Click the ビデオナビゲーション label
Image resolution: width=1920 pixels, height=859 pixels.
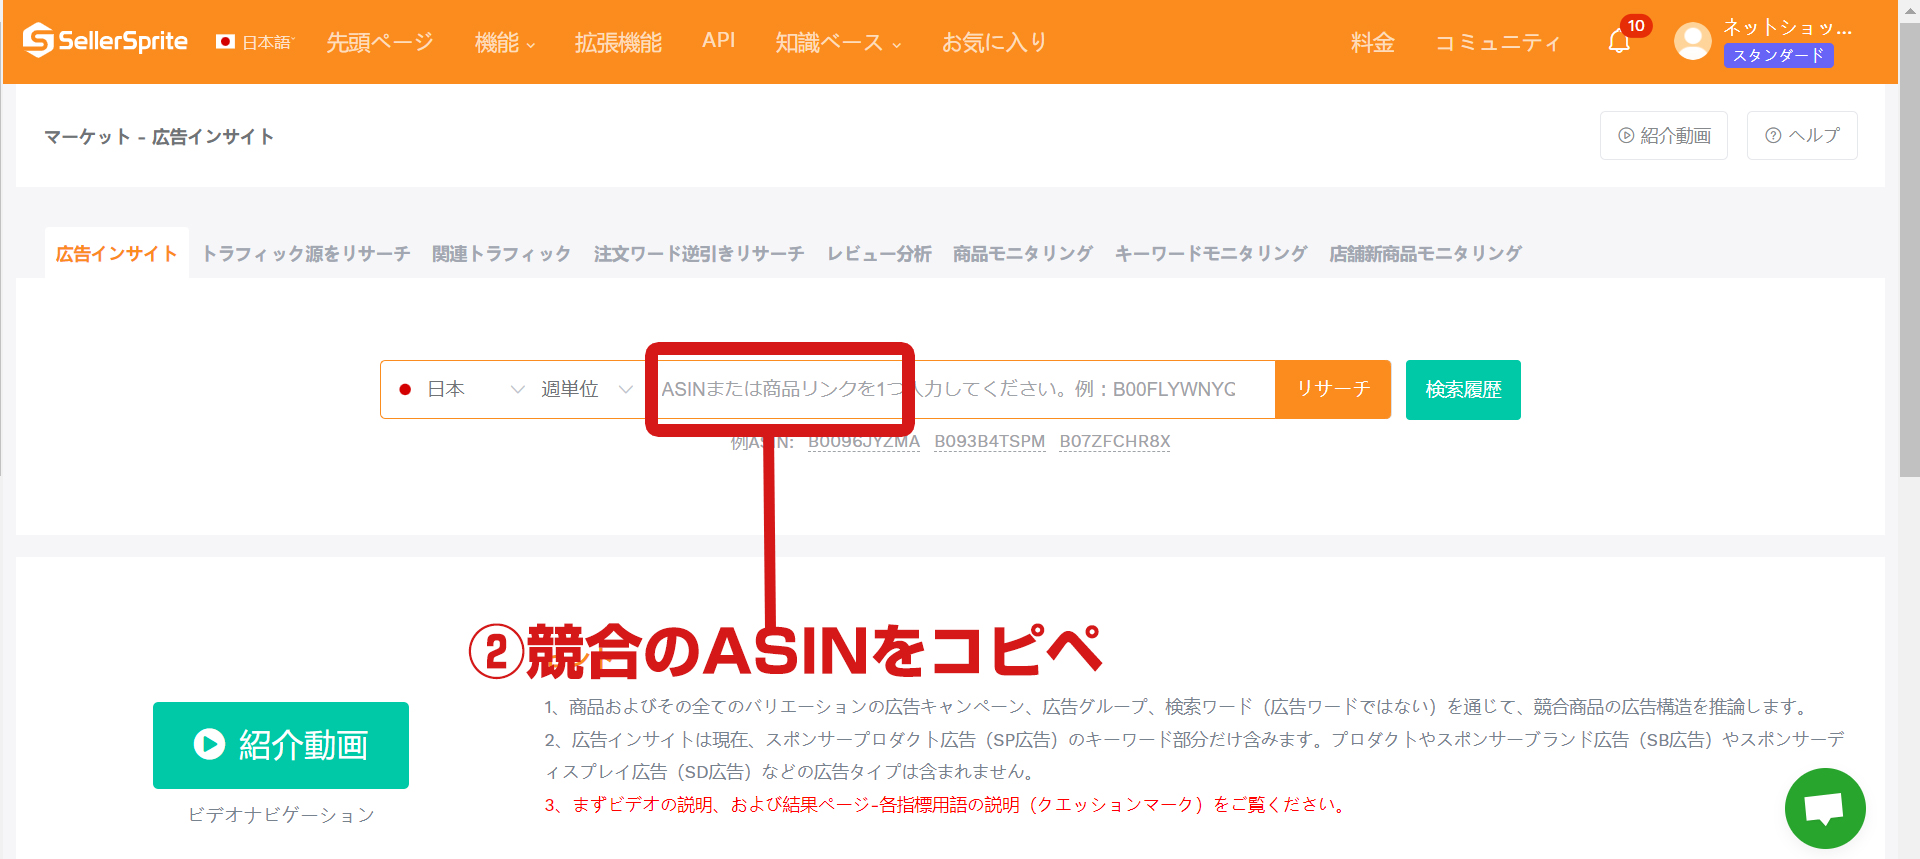click(x=281, y=815)
